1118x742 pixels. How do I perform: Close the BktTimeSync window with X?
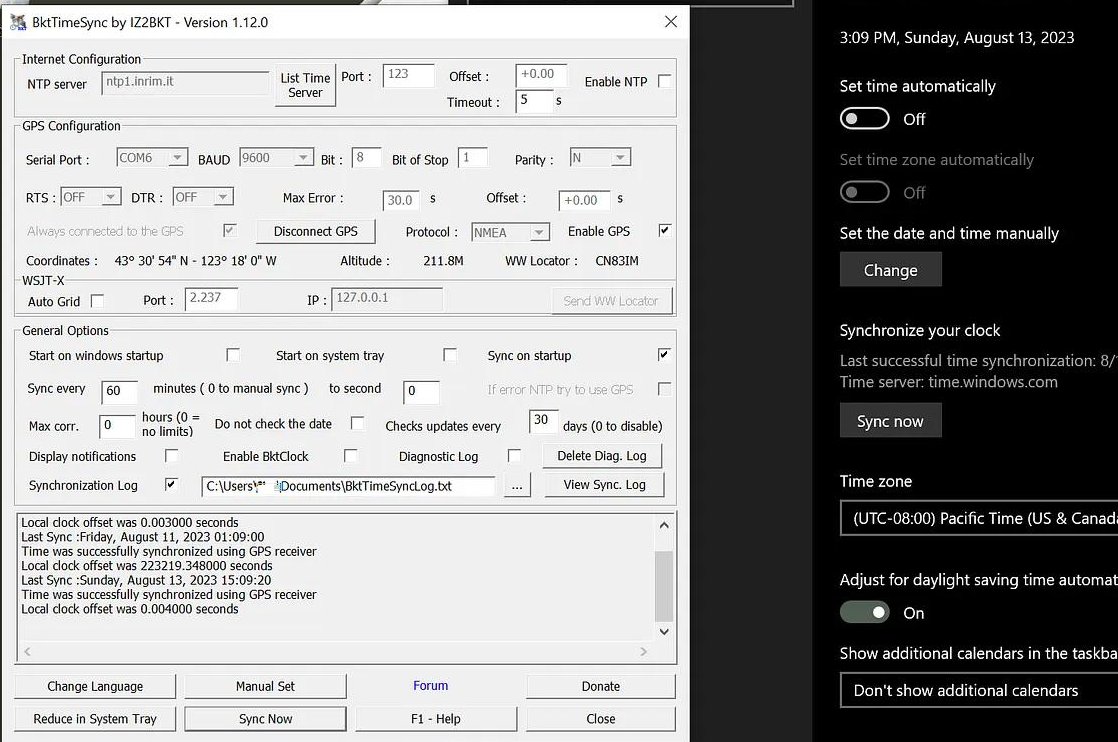[671, 22]
